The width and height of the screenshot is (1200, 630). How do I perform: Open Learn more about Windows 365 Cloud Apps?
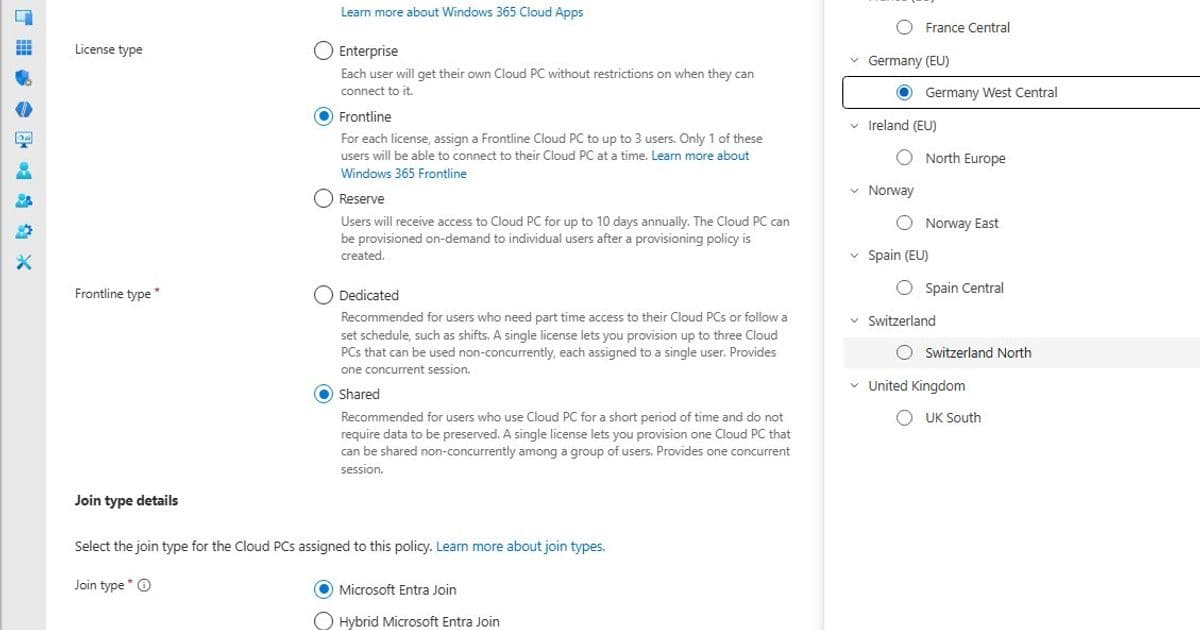pos(461,12)
